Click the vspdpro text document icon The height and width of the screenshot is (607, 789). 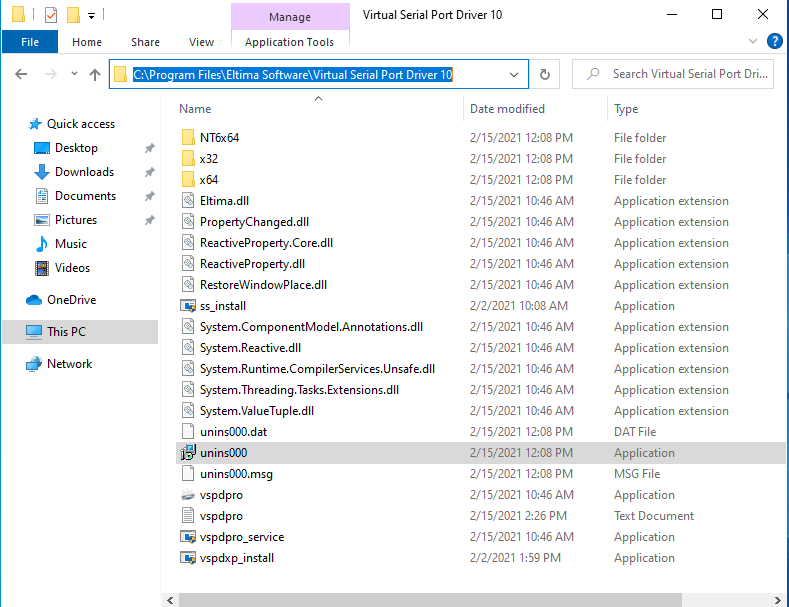coord(188,515)
